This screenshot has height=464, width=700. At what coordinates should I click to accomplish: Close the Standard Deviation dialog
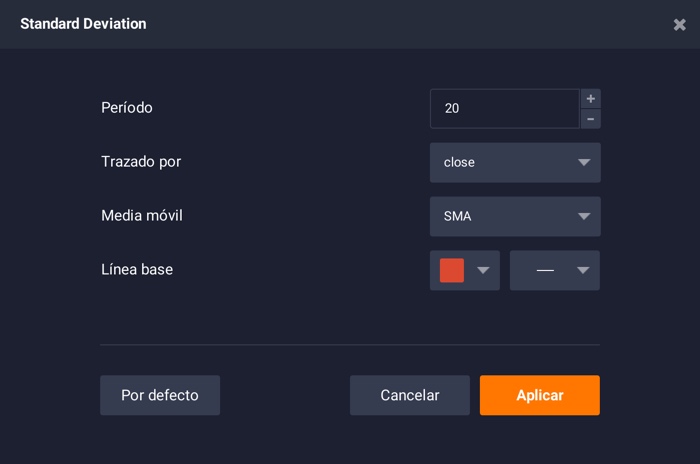tap(679, 24)
